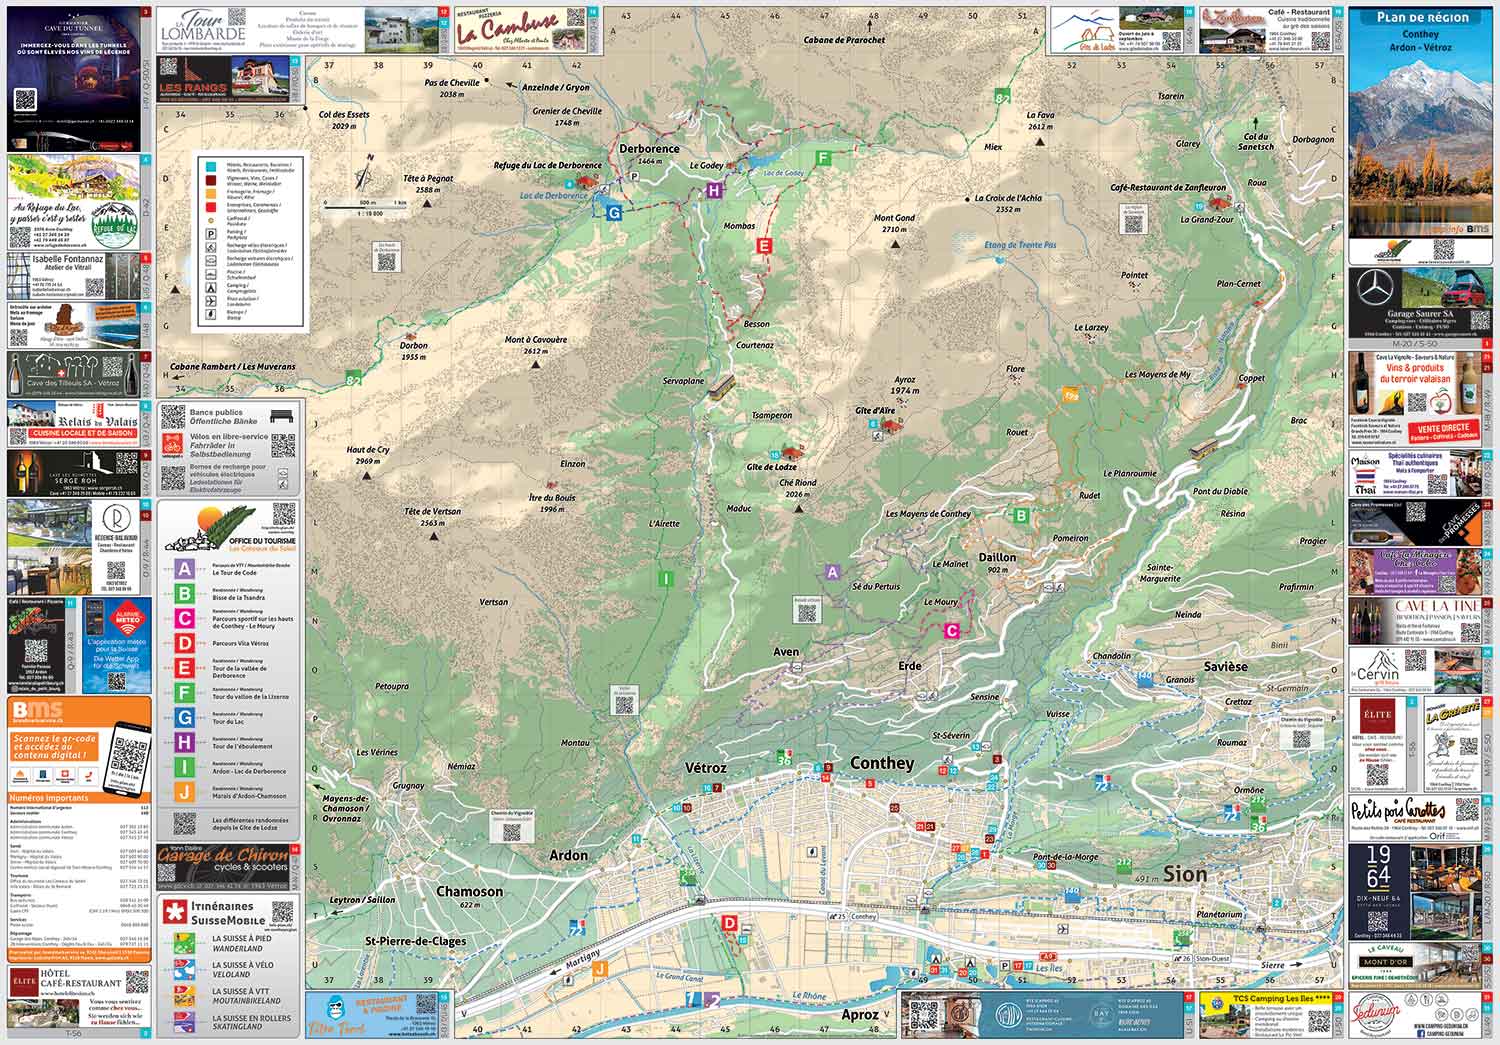Click the Daillon 902 m village label
Viewport: 1500px width, 1045px height.
997,562
